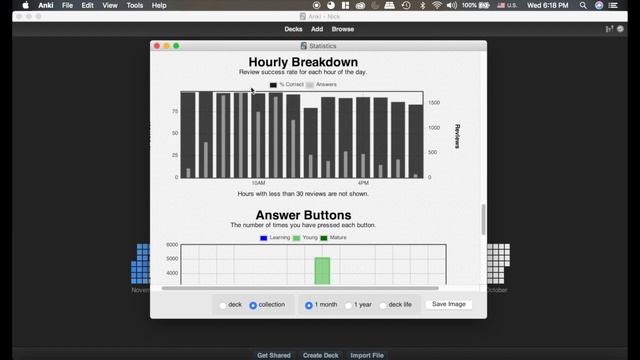Click the statistics graph icon in Anki toolbar
The width and height of the screenshot is (640, 360).
(x=609, y=29)
